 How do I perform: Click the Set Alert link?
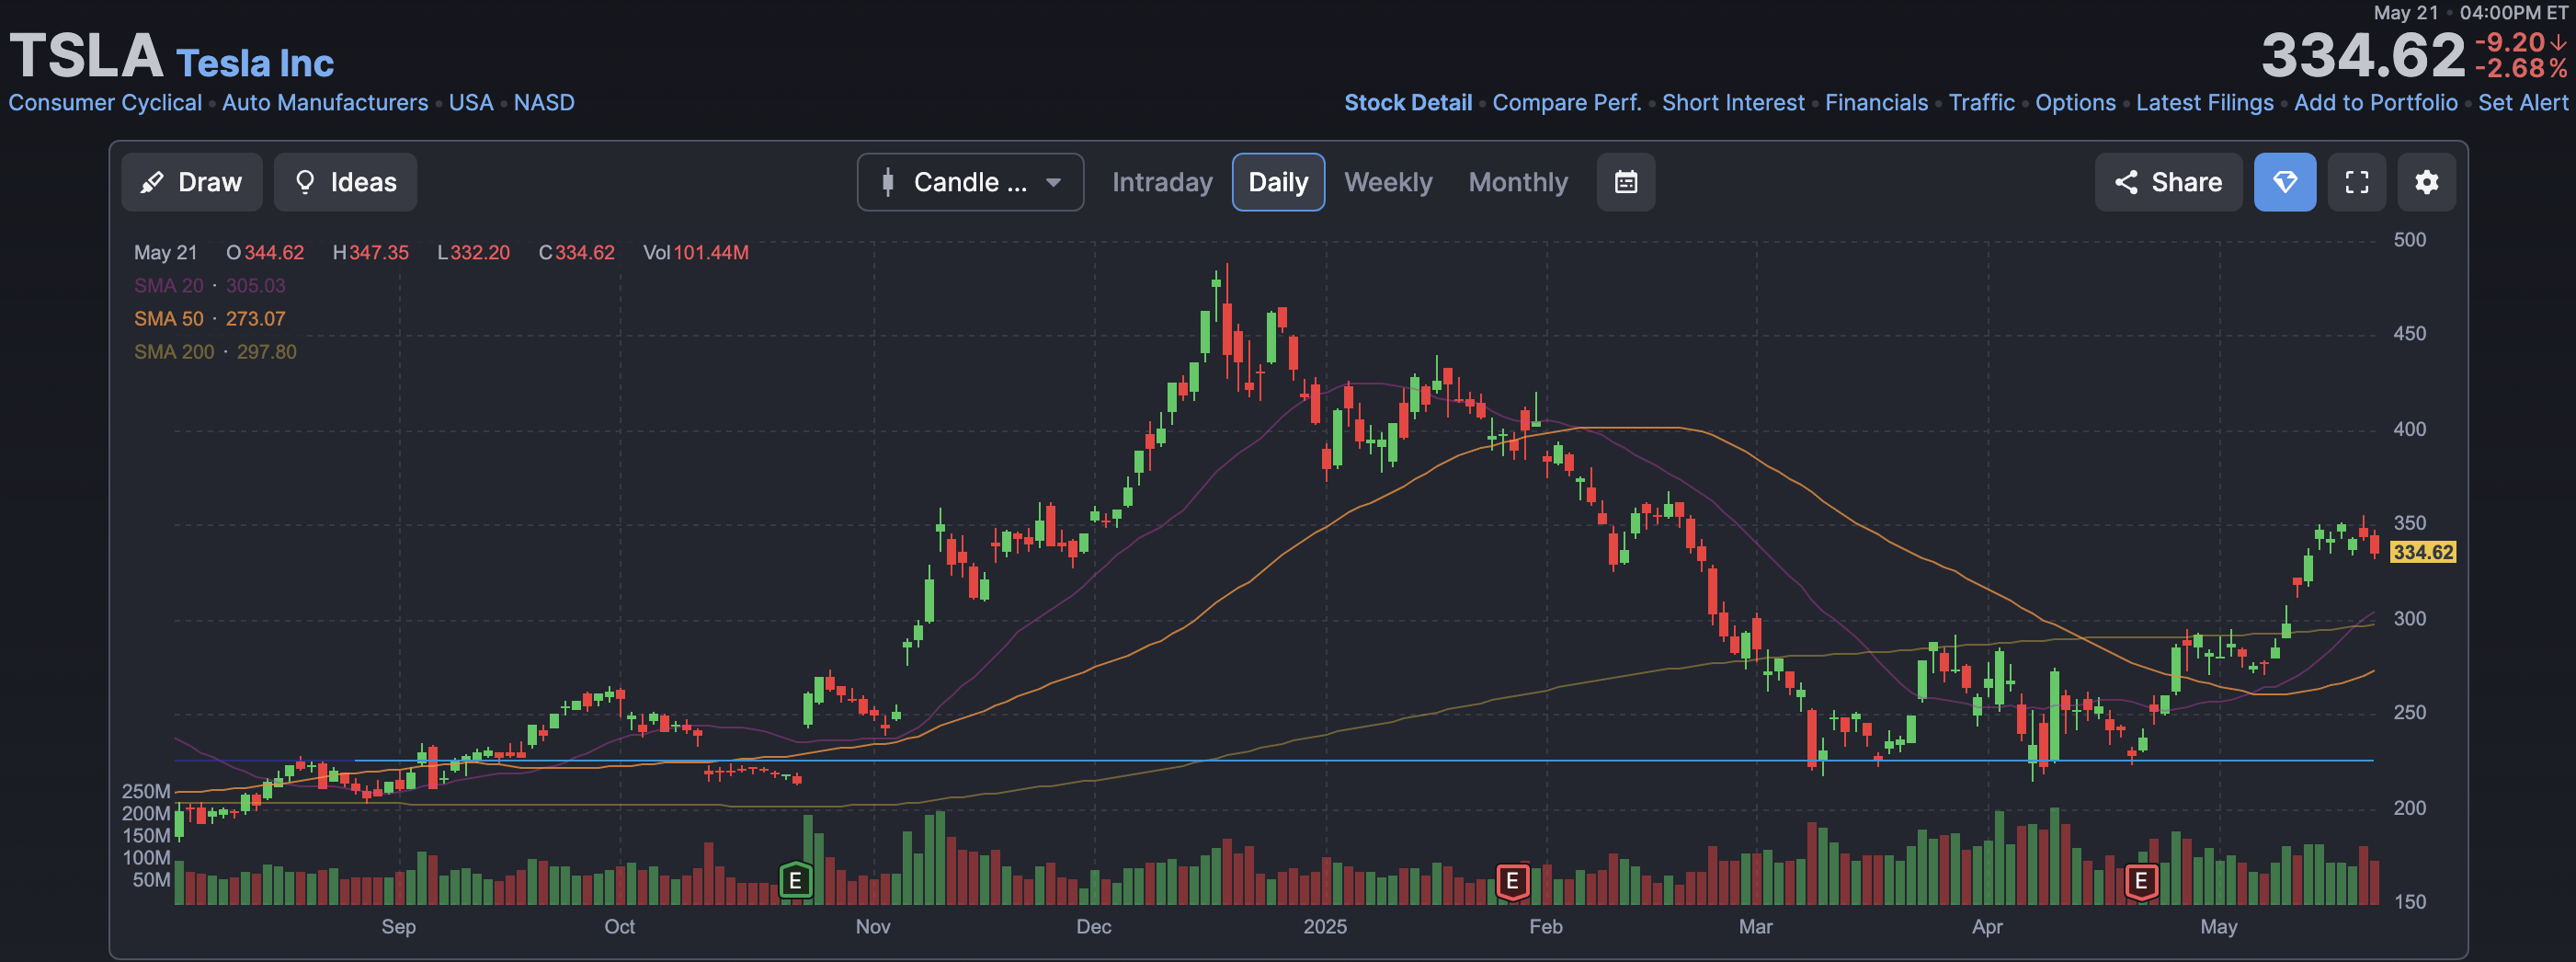2522,103
